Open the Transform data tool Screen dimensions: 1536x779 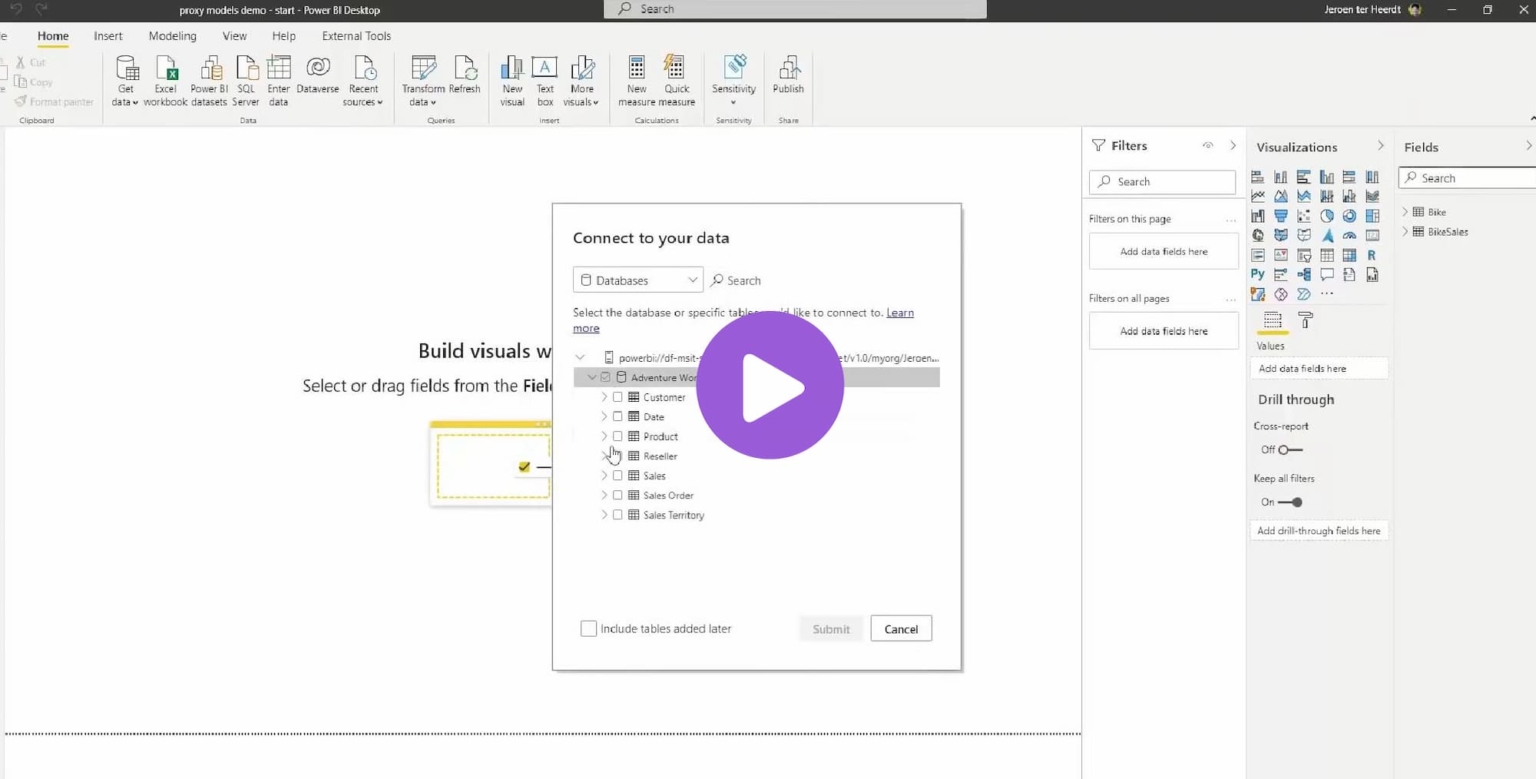pyautogui.click(x=421, y=80)
